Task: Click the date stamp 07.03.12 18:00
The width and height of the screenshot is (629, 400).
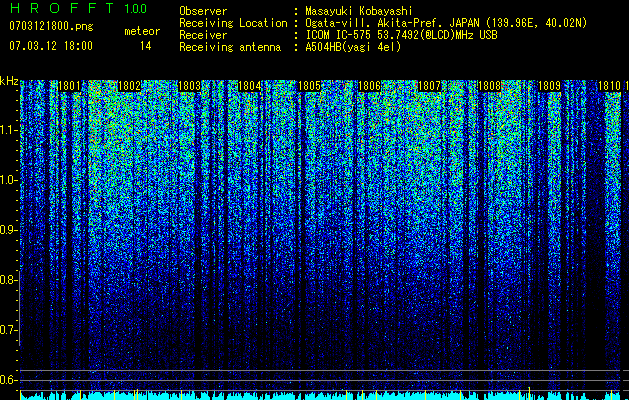Action: [51, 46]
